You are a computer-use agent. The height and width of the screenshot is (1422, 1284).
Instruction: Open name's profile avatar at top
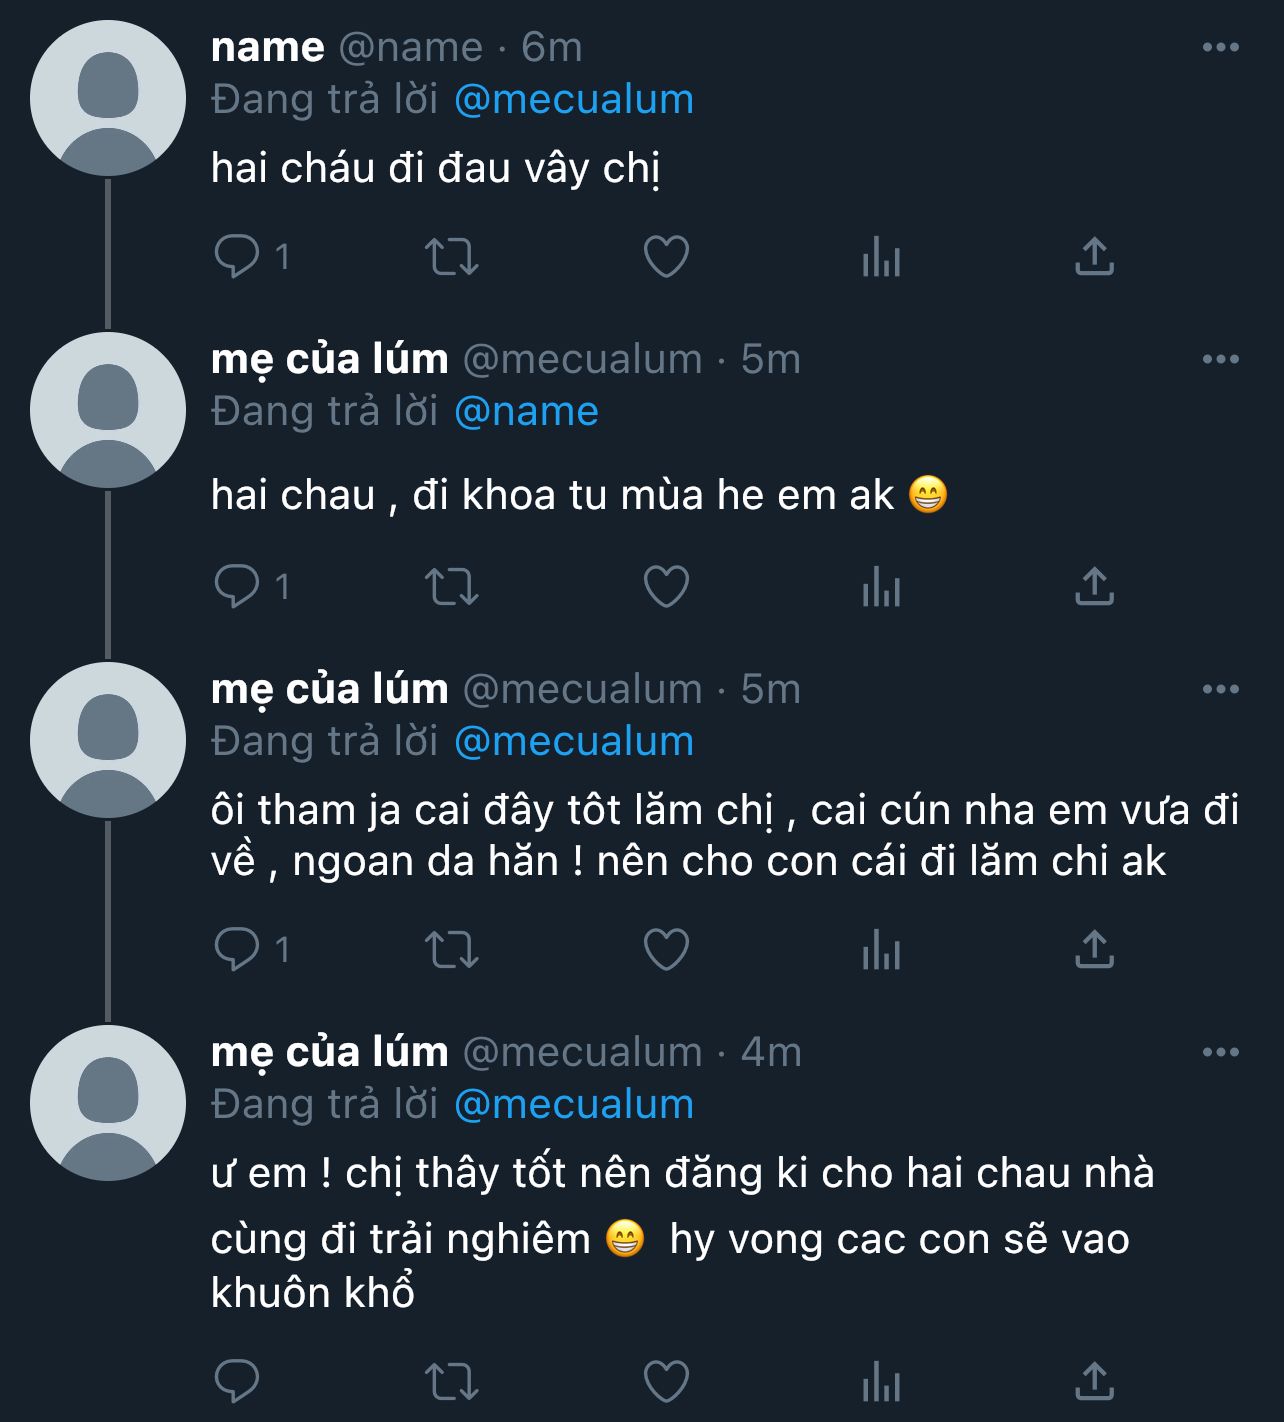pyautogui.click(x=108, y=98)
